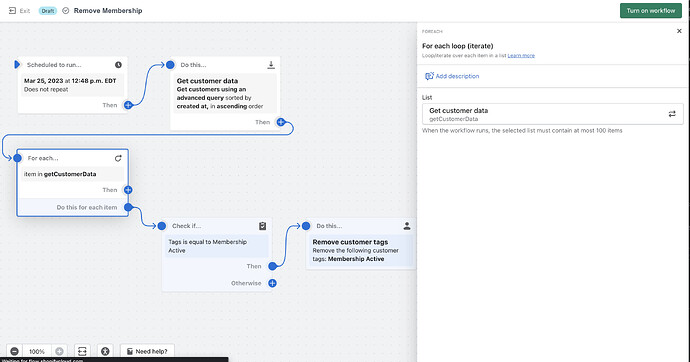The height and width of the screenshot is (362, 690).
Task: Zoom in the canvas
Action: click(59, 351)
